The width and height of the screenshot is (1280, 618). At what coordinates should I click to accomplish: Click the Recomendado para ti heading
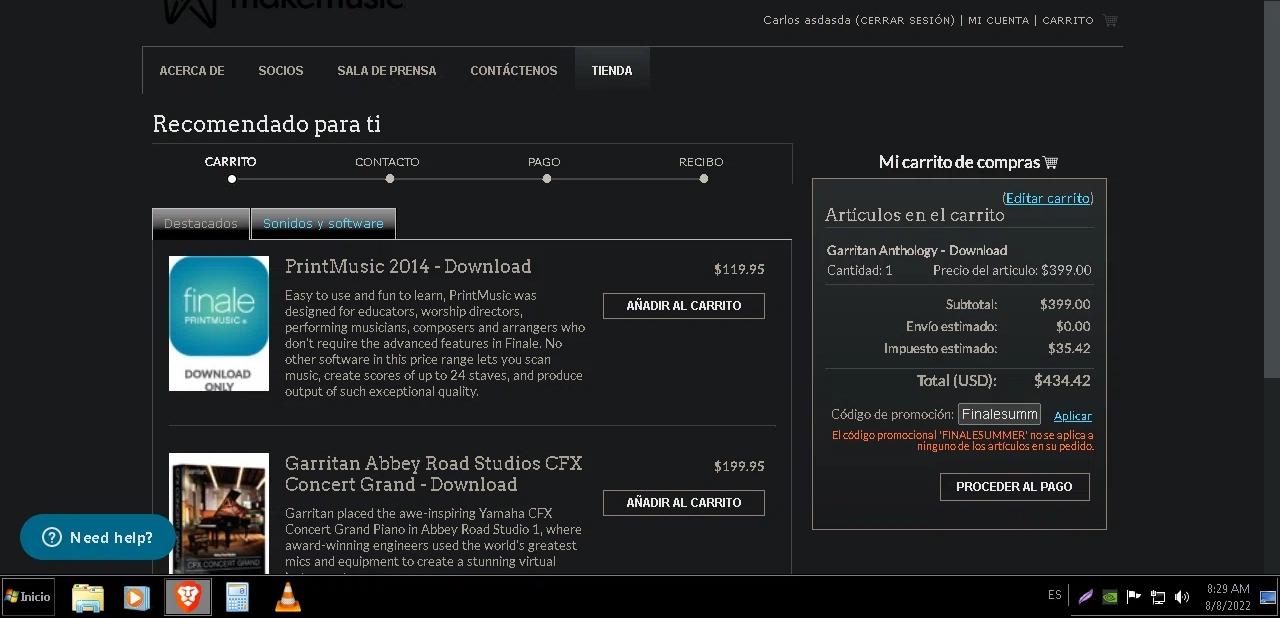point(266,125)
